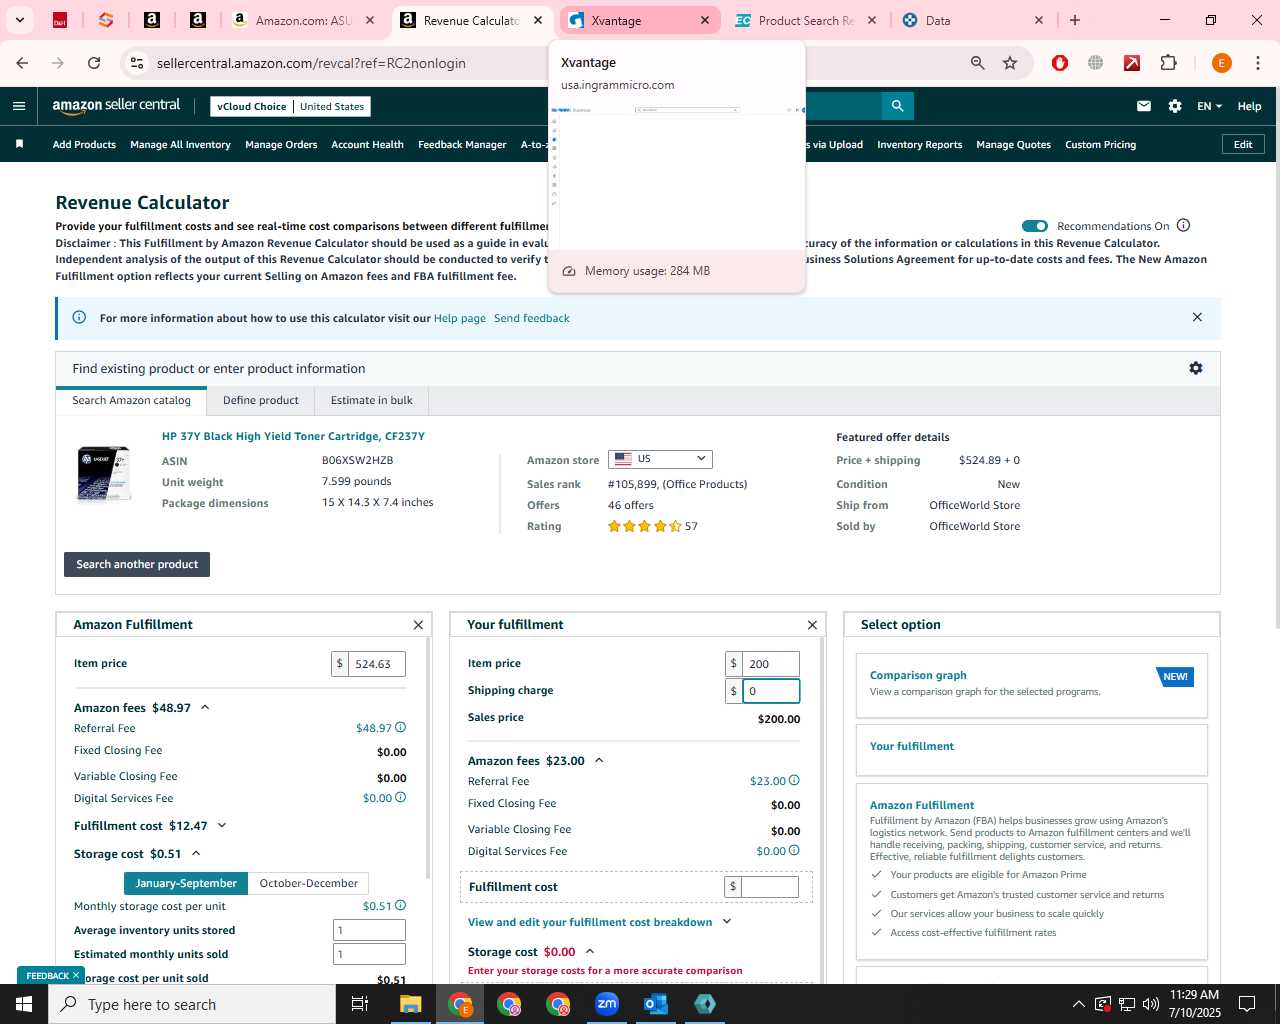Dismiss the help information banner
This screenshot has height=1024, width=1280.
[1197, 317]
